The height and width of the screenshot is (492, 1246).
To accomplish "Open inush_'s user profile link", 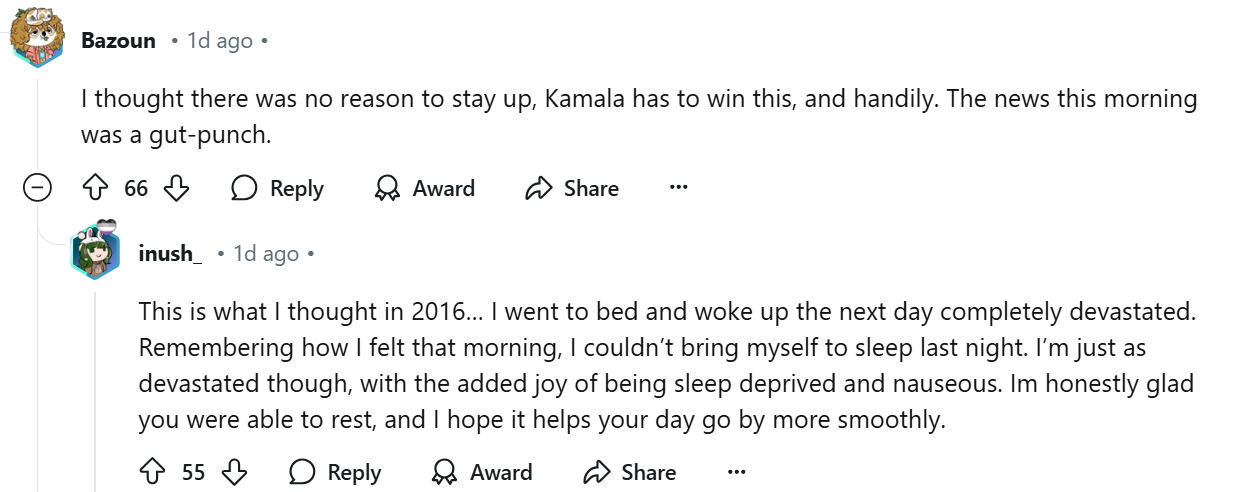I will click(x=170, y=254).
